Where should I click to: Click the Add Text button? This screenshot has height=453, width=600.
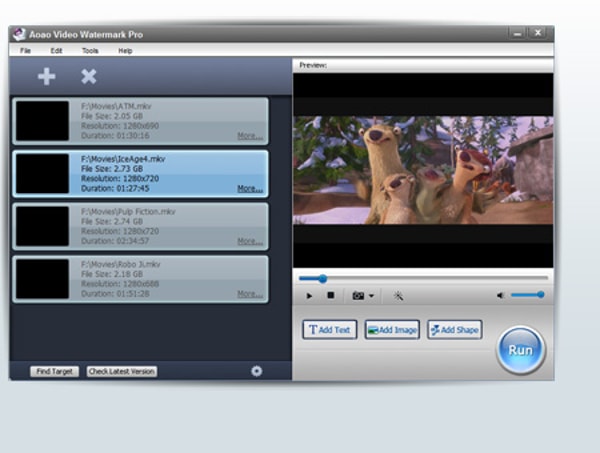tap(329, 329)
